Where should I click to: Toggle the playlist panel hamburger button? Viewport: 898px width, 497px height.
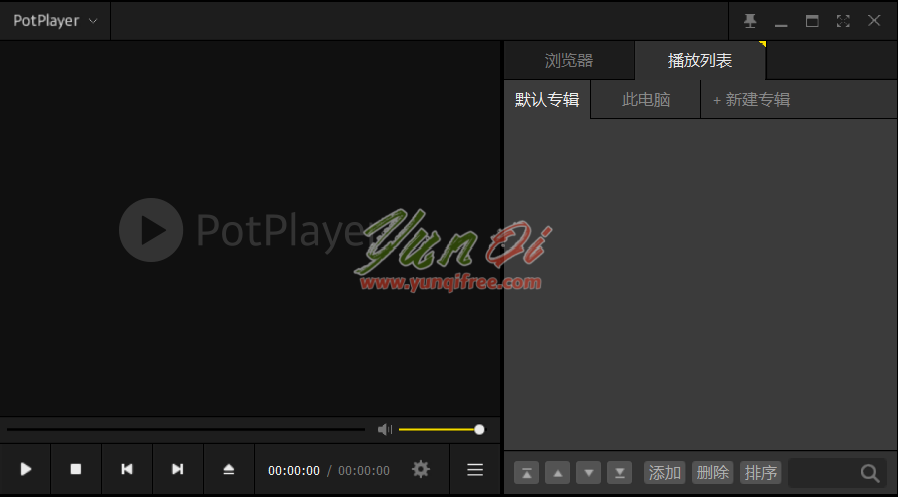click(475, 470)
